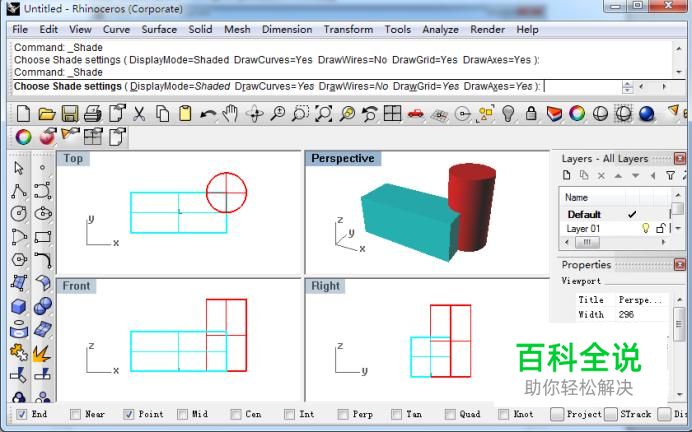
Task: Click the Filter funnel icon in Layers panel
Action: click(x=670, y=175)
